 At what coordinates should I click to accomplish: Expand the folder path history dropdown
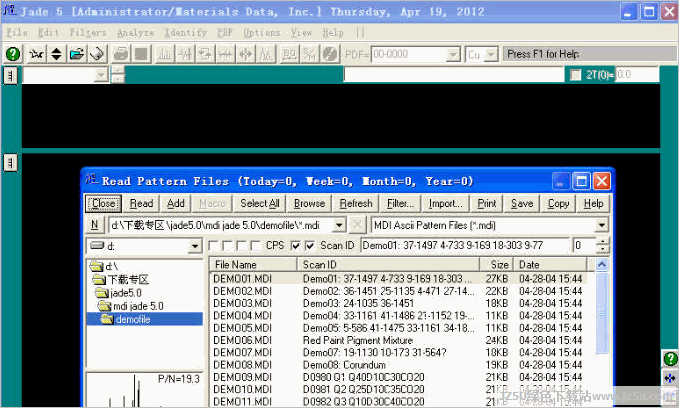point(339,225)
